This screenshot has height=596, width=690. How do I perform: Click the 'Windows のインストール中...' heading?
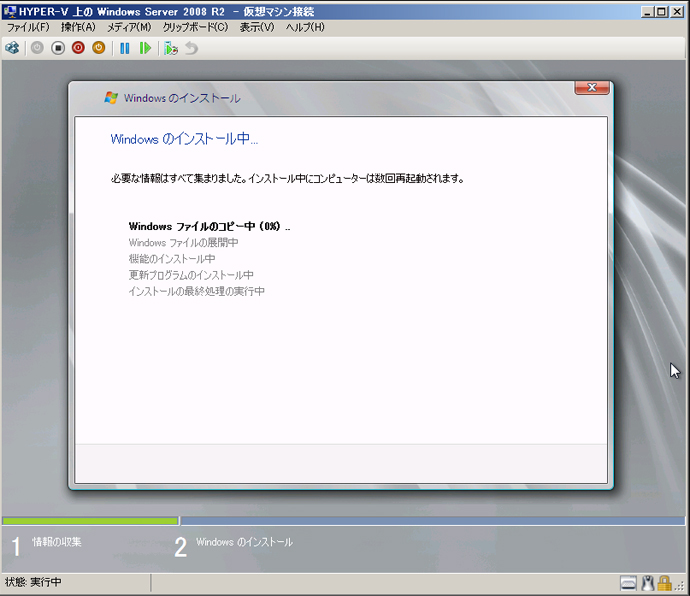pos(184,139)
